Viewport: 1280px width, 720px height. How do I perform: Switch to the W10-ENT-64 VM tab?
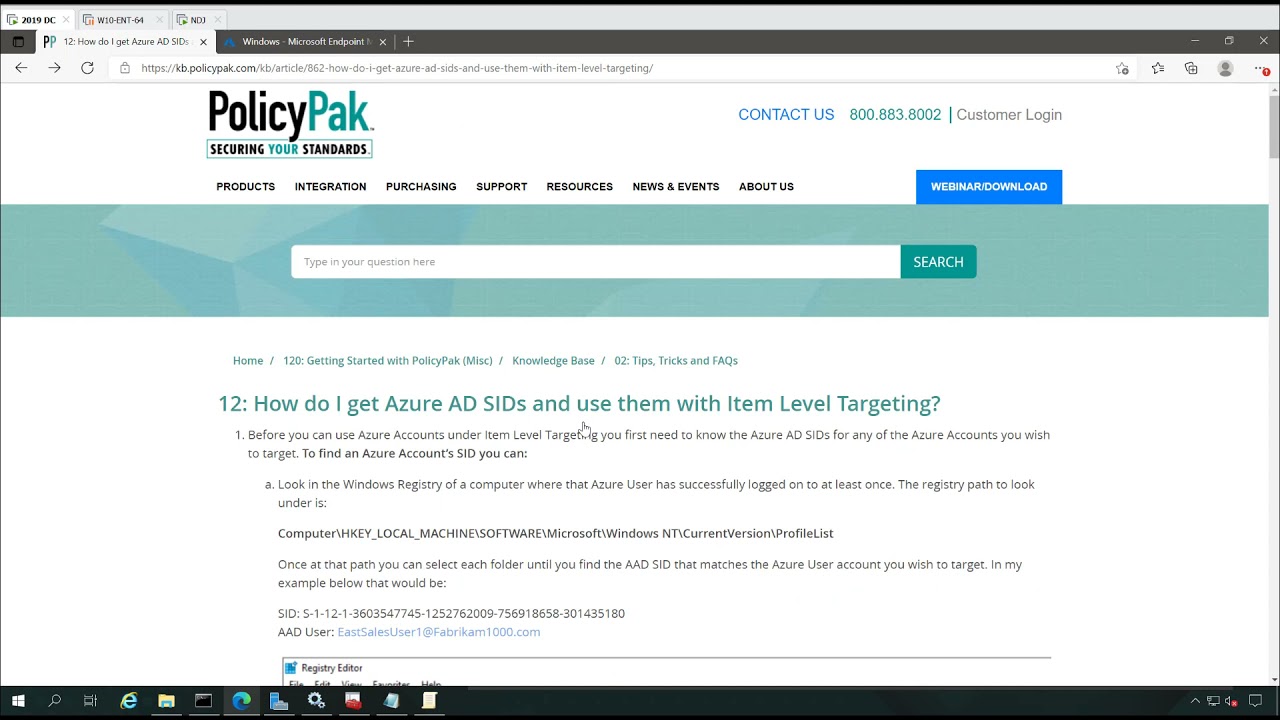pos(120,20)
